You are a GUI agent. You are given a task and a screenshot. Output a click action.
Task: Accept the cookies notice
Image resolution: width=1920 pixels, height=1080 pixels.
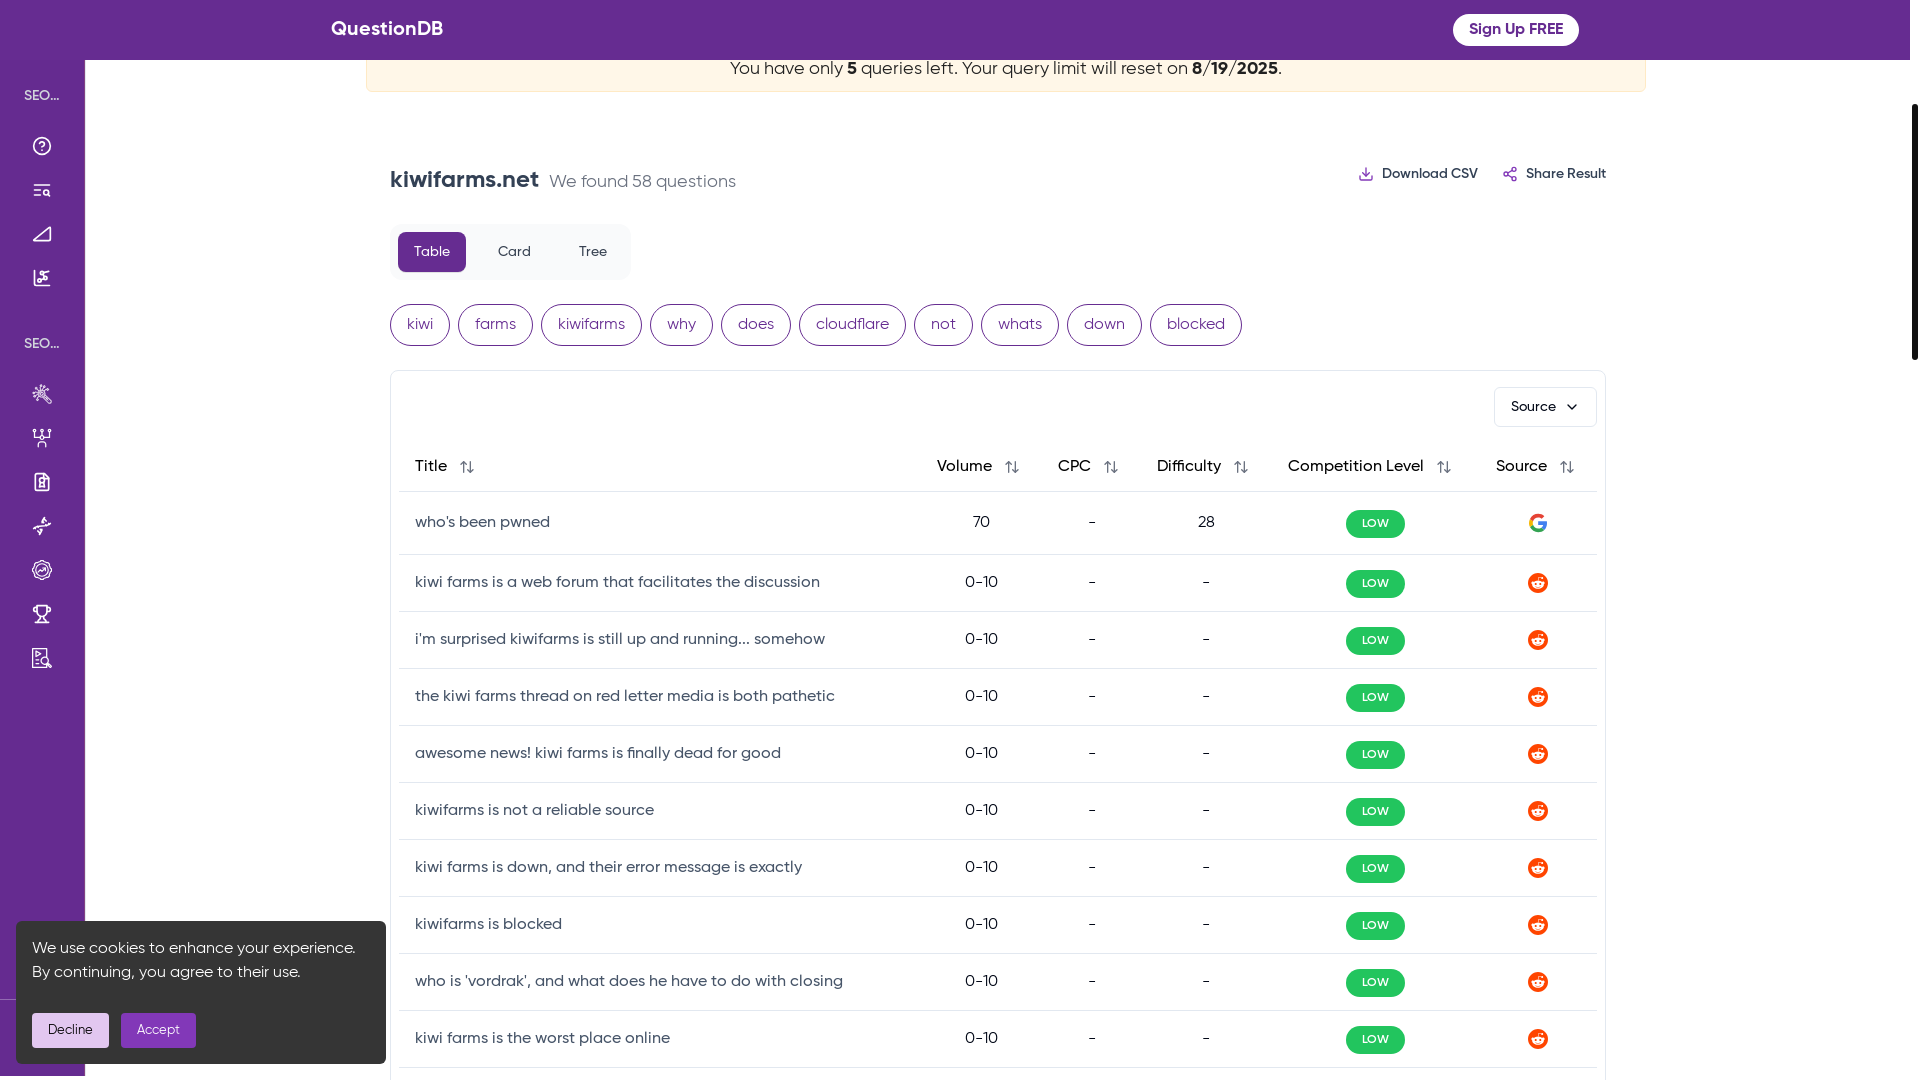tap(158, 1030)
